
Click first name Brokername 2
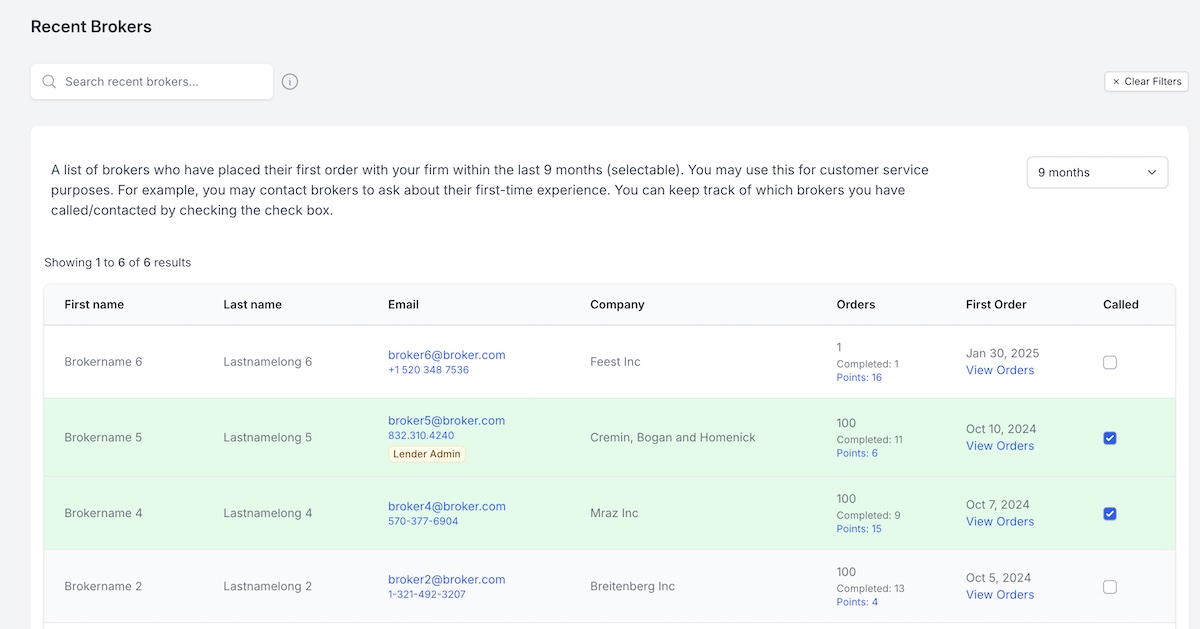(103, 586)
